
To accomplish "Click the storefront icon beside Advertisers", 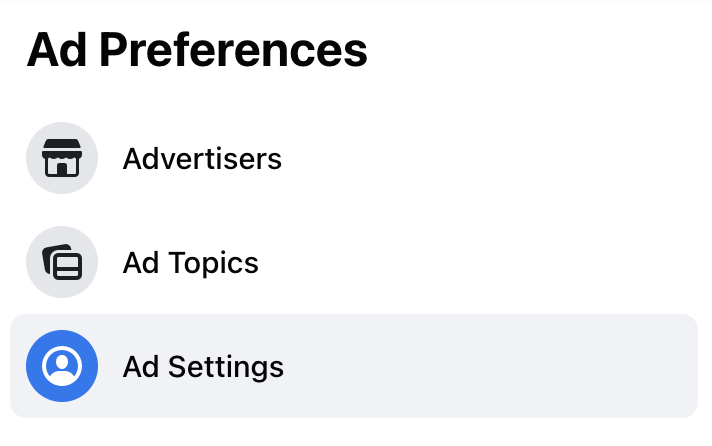I will [62, 158].
